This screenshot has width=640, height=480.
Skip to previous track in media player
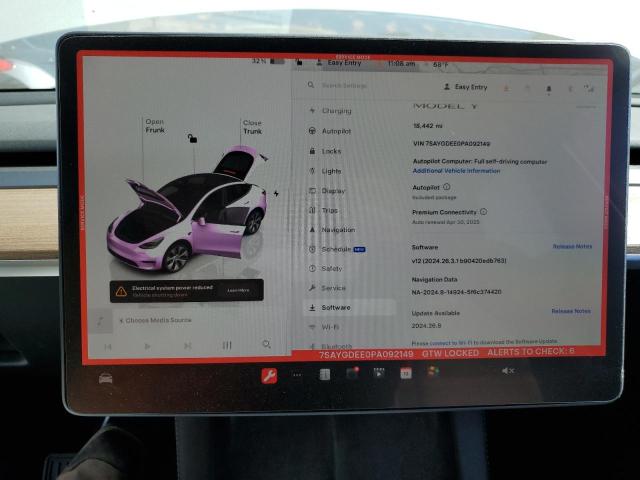point(108,347)
